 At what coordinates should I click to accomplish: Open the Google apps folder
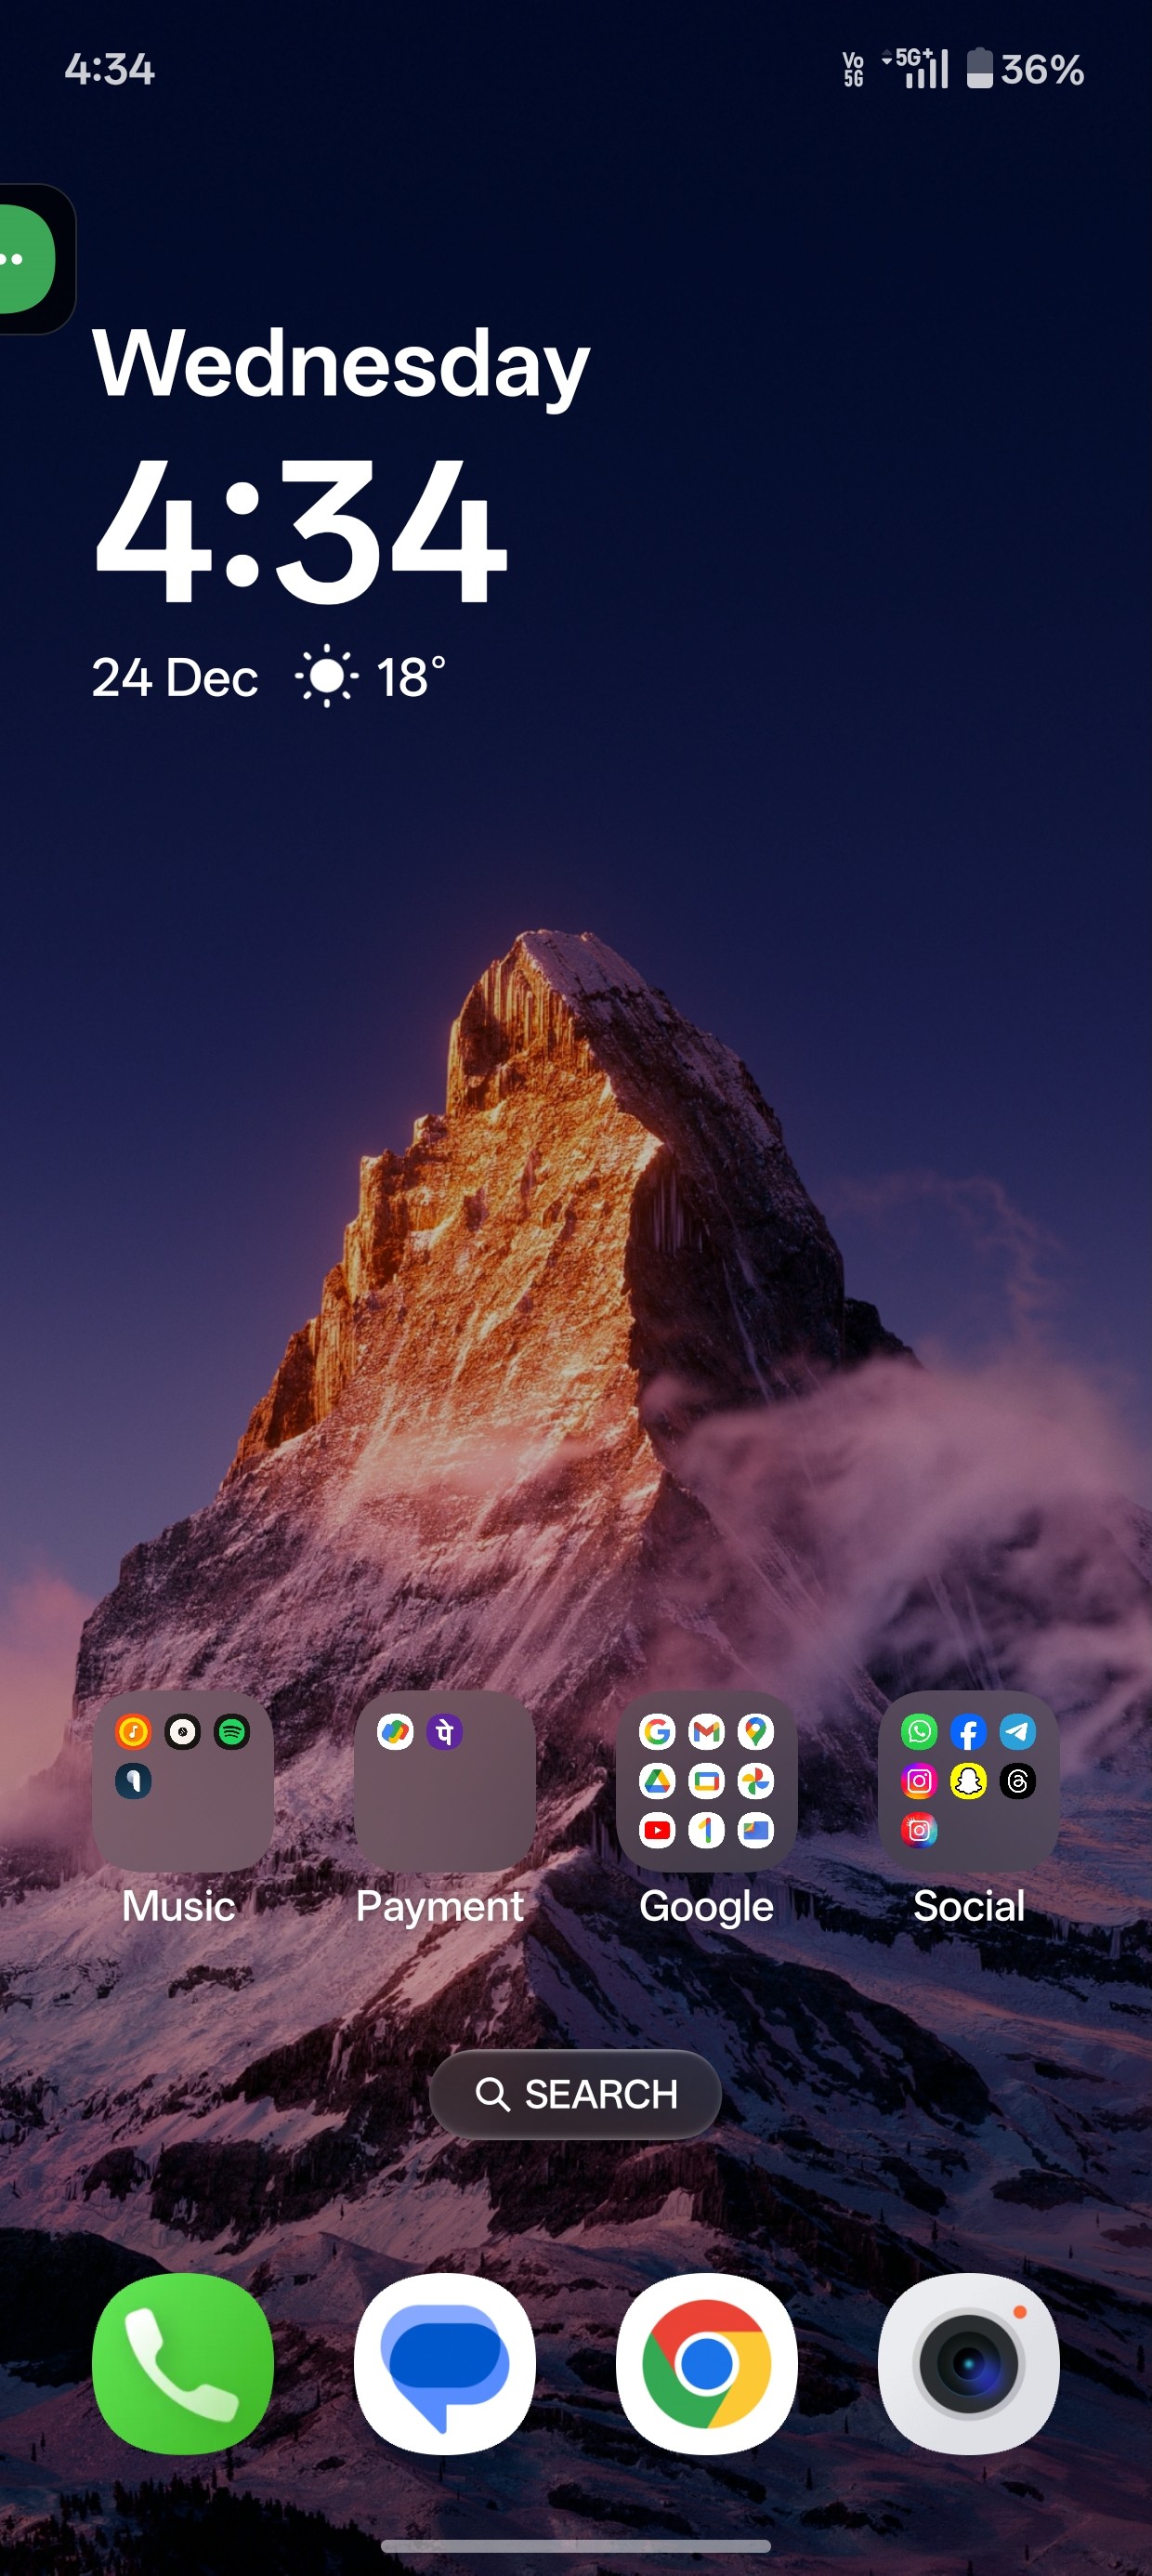(706, 1781)
